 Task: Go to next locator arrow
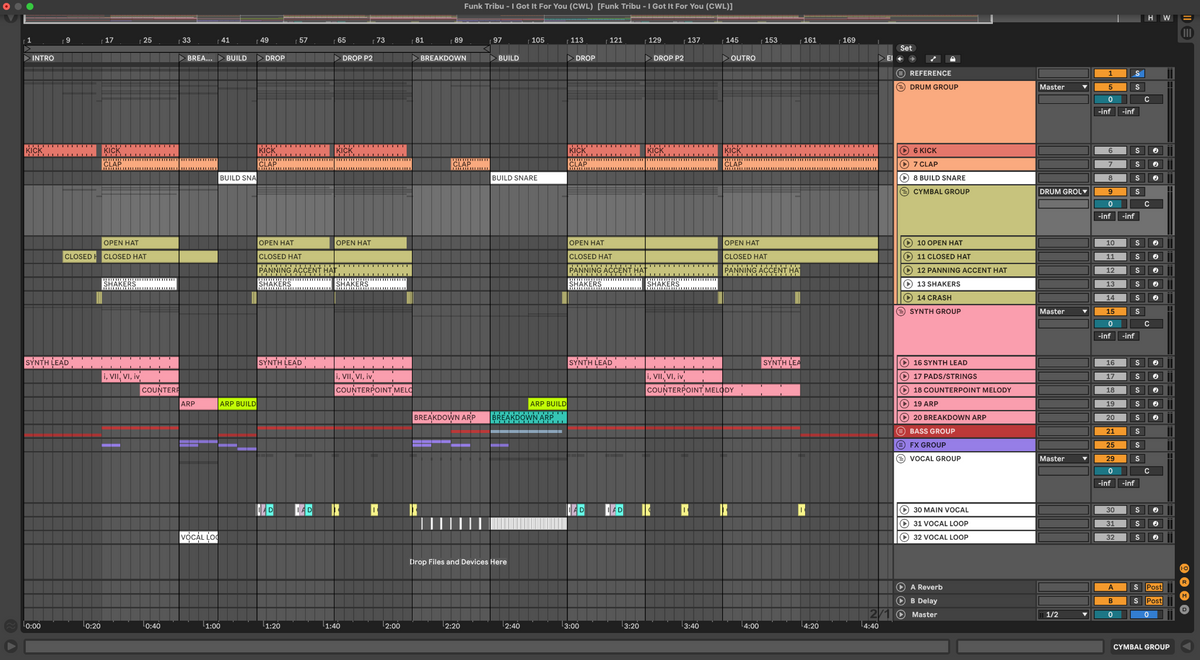click(x=911, y=59)
